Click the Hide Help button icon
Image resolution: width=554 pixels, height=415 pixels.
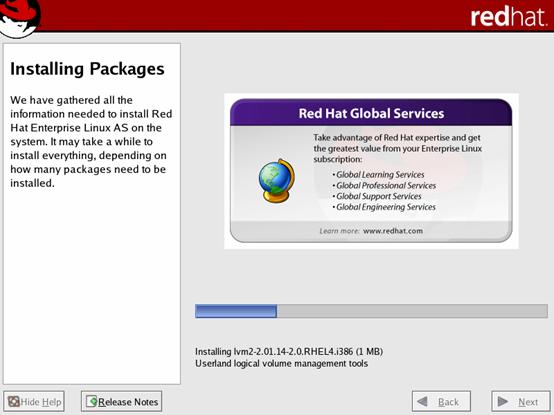pyautogui.click(x=14, y=402)
